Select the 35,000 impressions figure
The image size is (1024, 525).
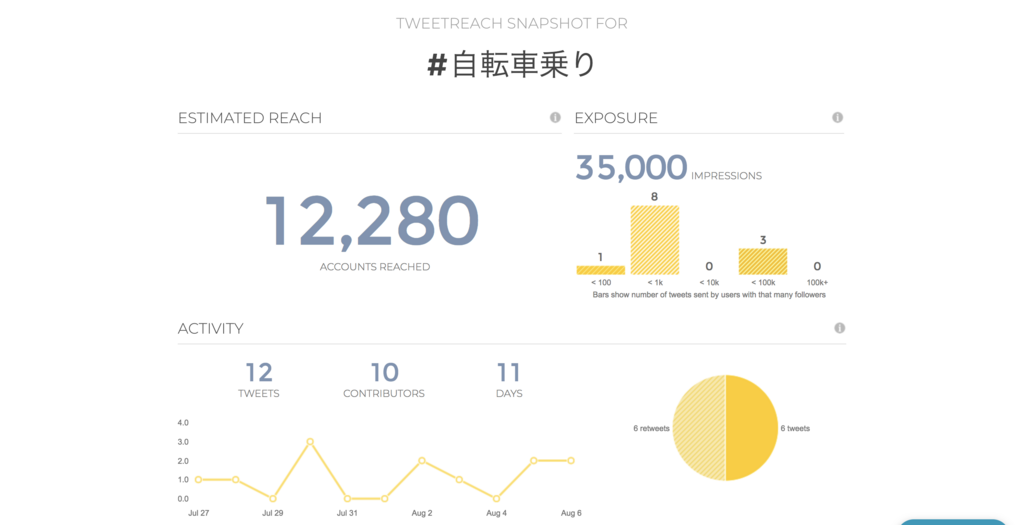pyautogui.click(x=631, y=167)
